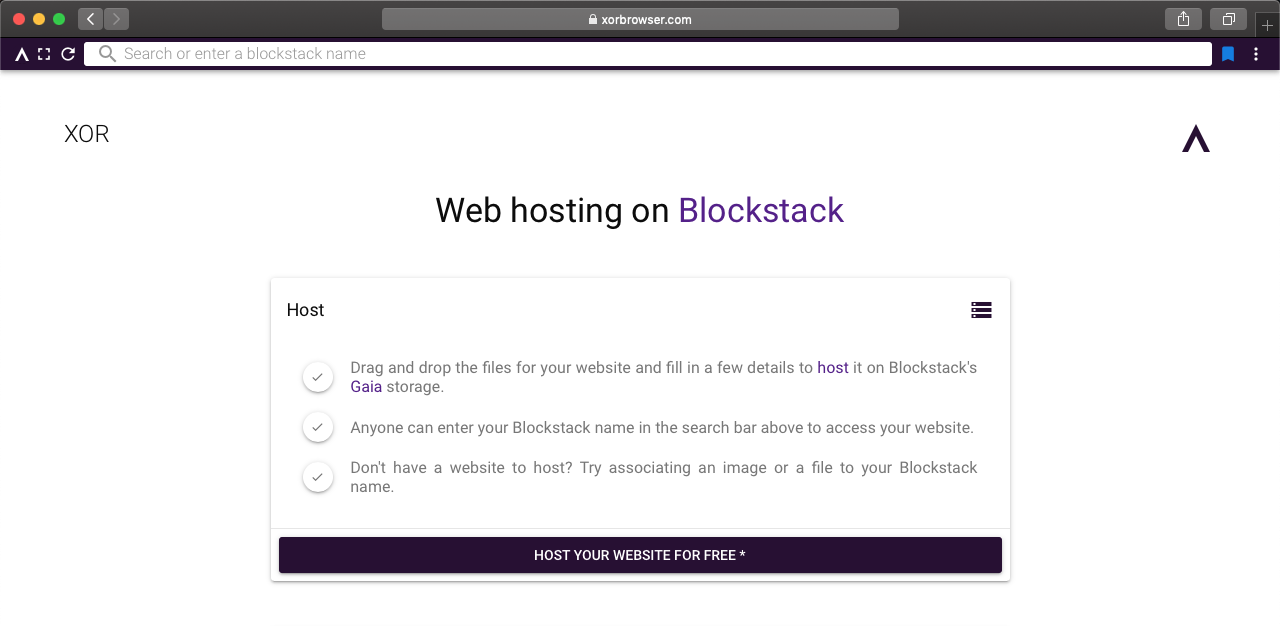
Task: Click the XOR title text
Action: coord(87,134)
